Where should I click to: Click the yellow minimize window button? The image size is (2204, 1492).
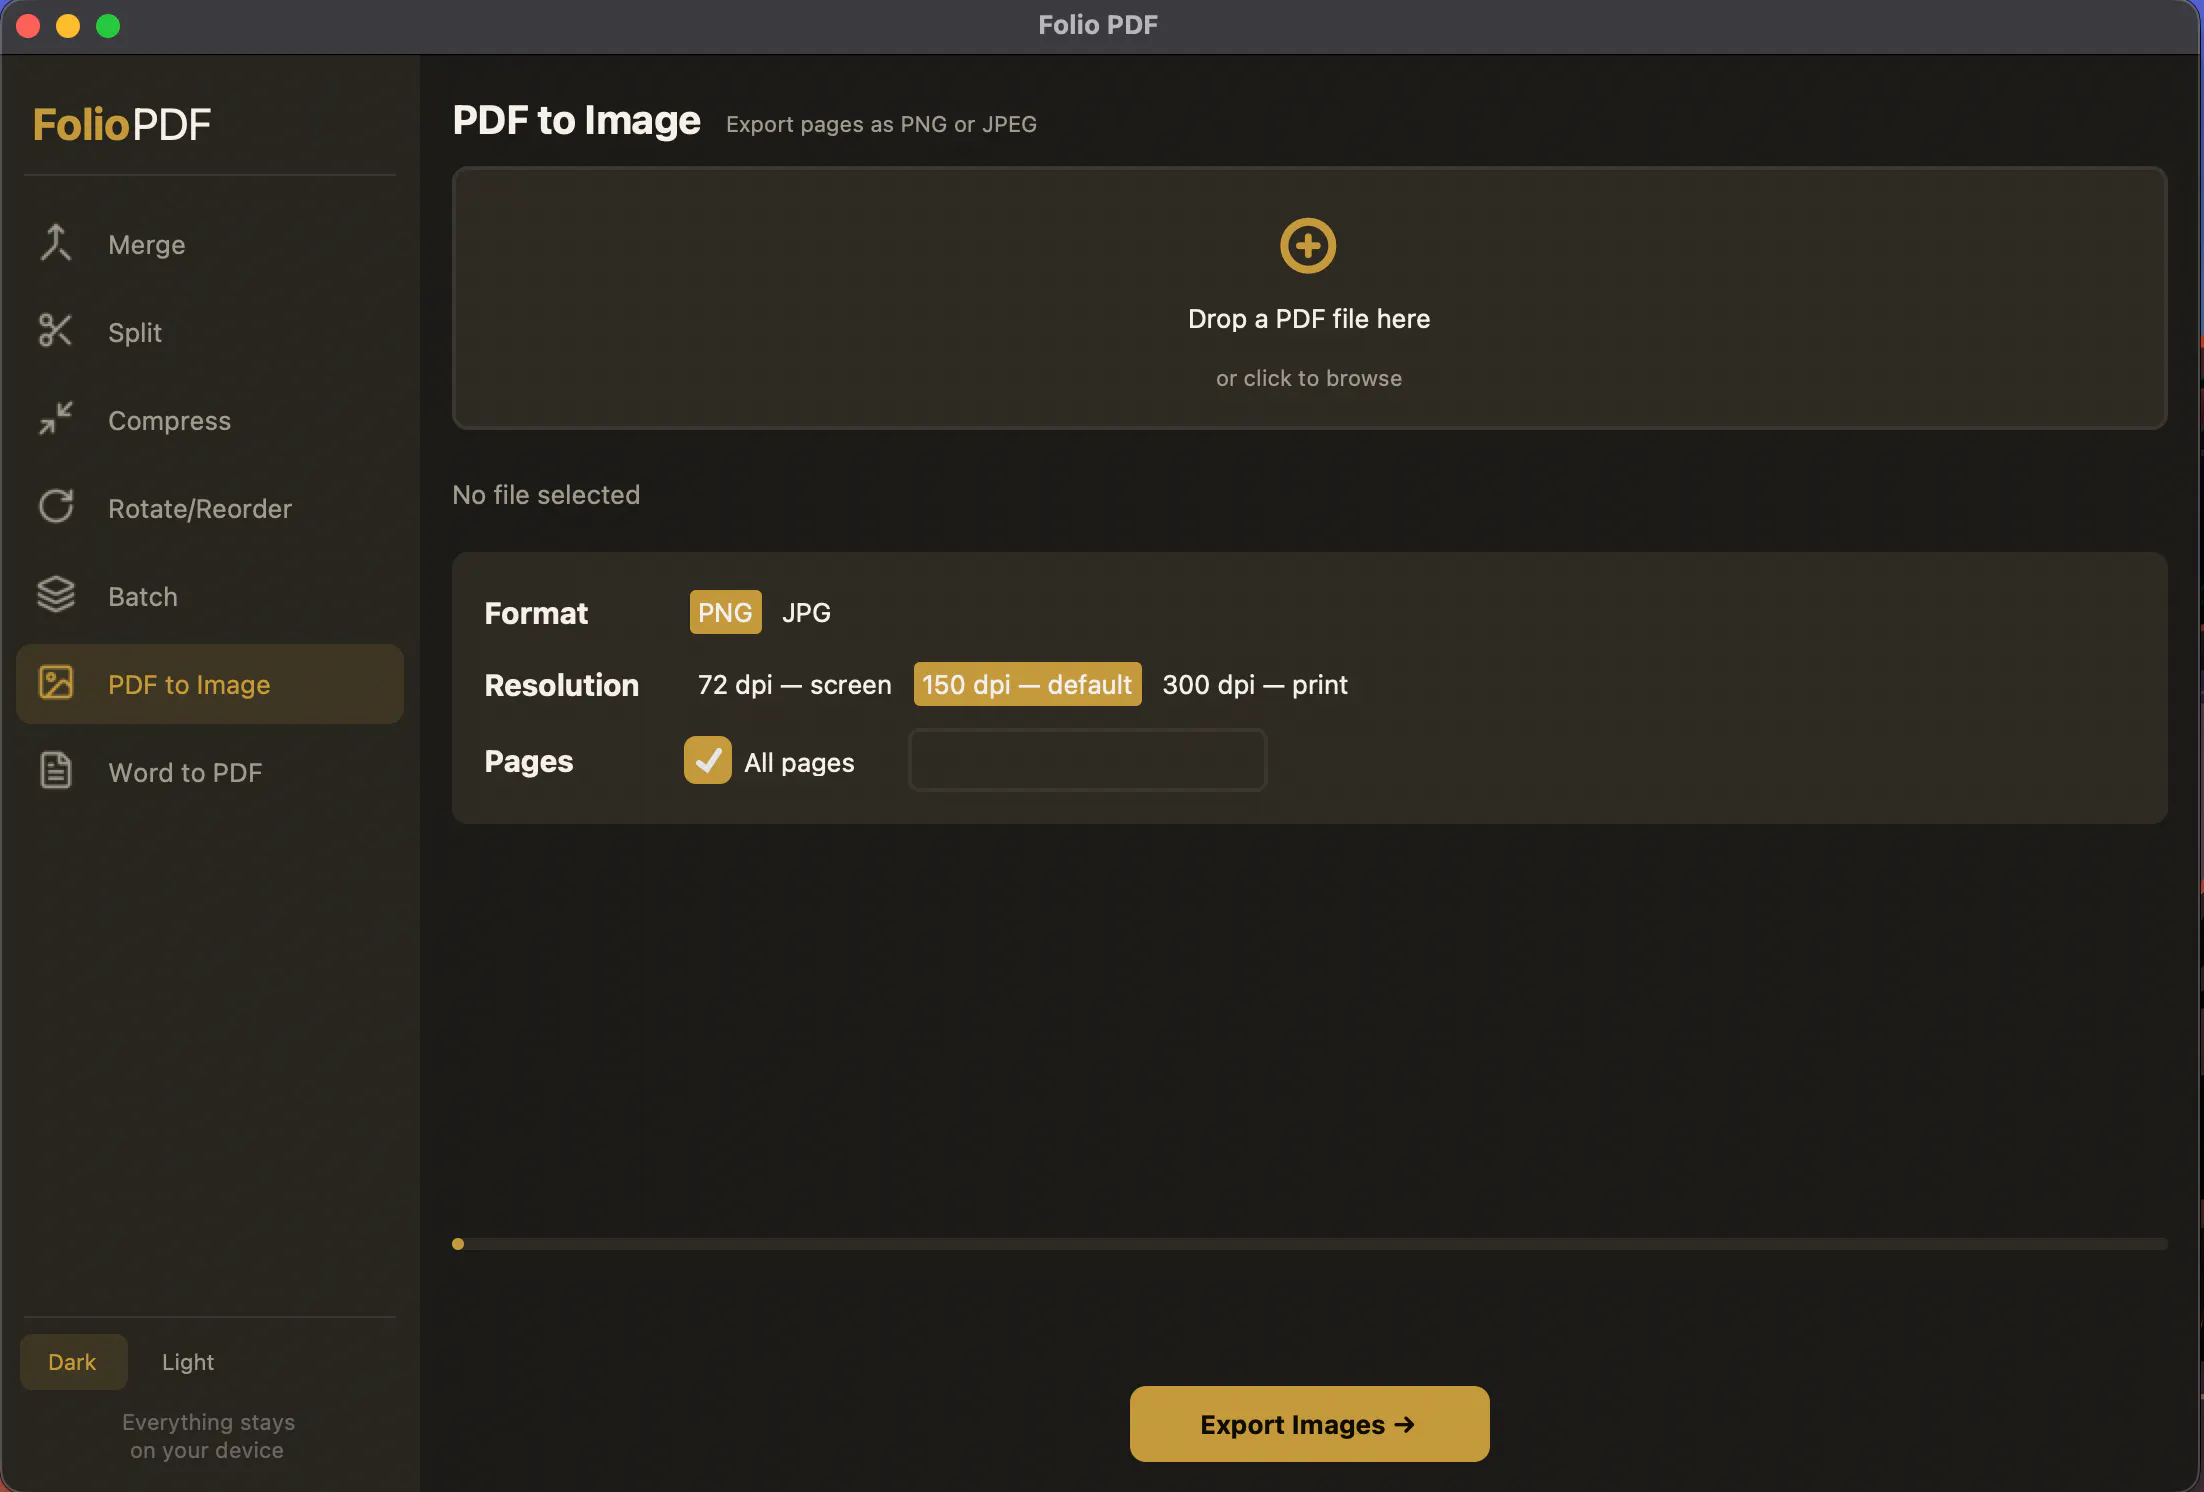tap(68, 26)
